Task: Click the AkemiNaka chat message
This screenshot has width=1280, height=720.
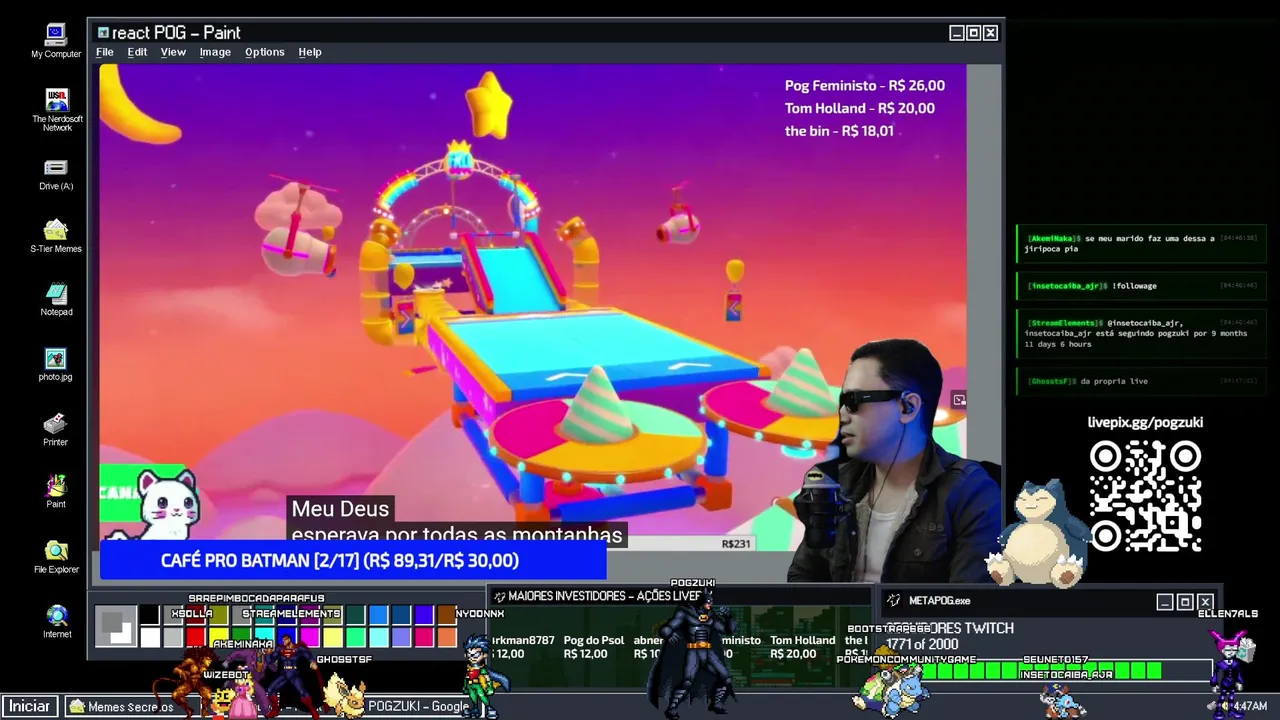Action: click(x=1142, y=244)
